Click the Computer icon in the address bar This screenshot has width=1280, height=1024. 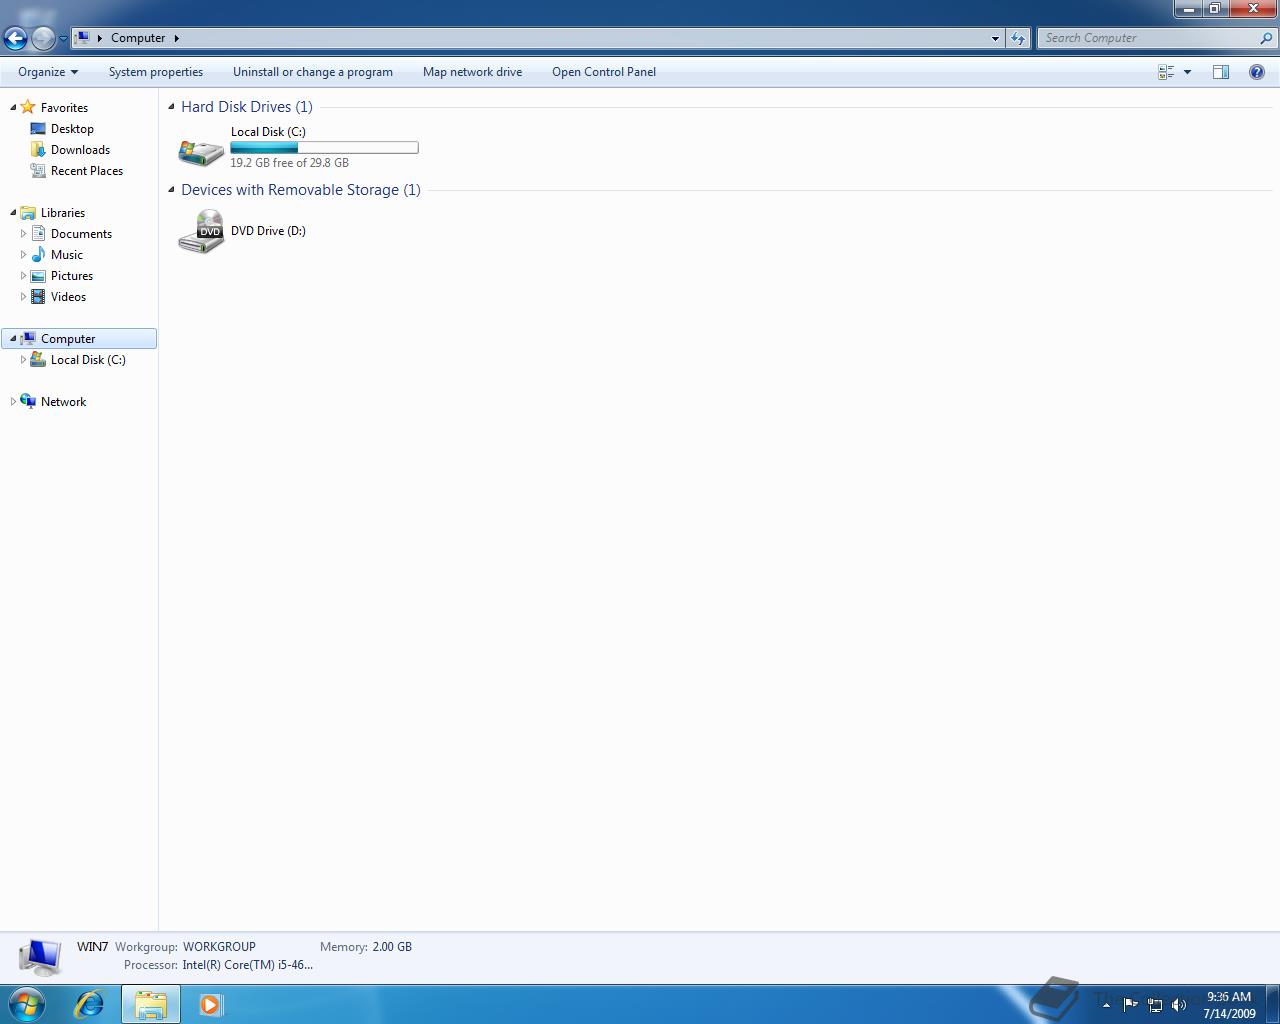[83, 38]
